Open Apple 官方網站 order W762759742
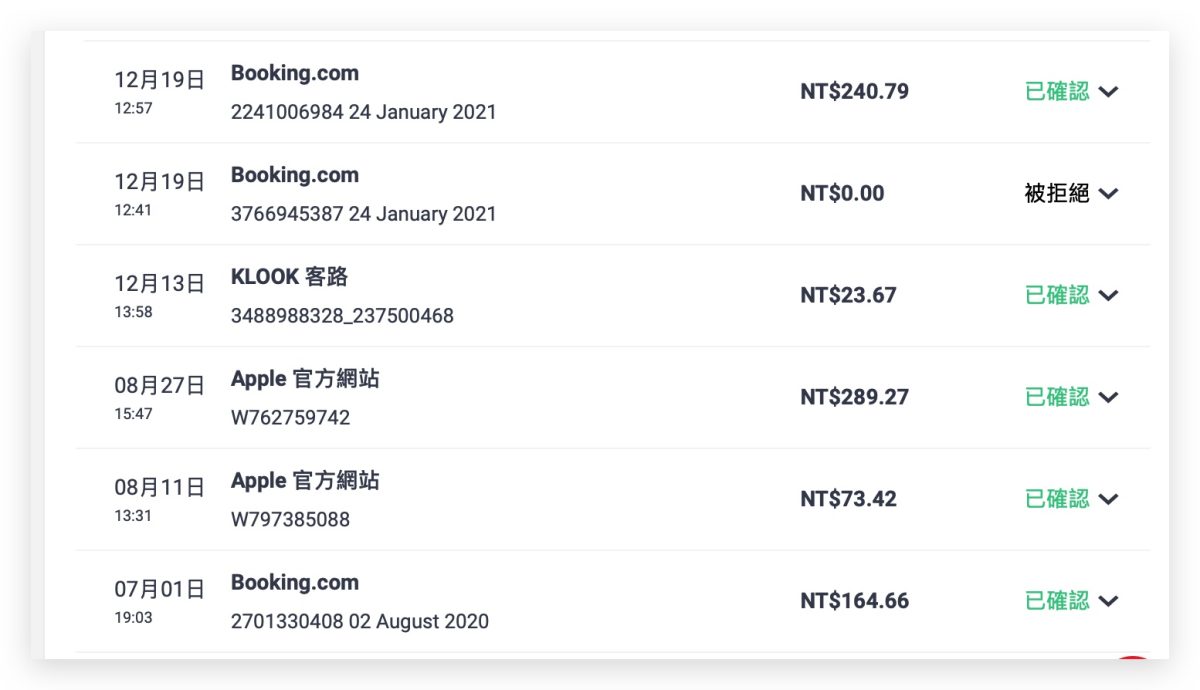The width and height of the screenshot is (1200, 690). (x=290, y=418)
